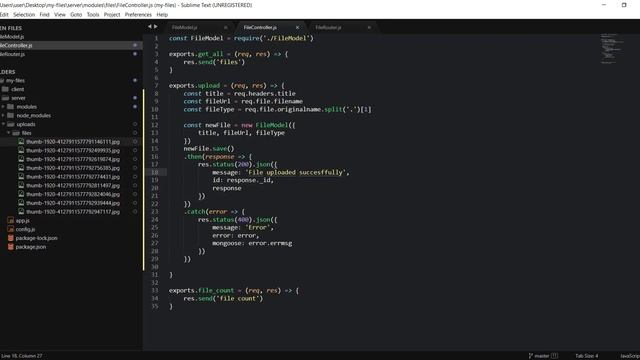Click git status dot beside the modules folder
This screenshot has height=360, width=640.
point(135,107)
